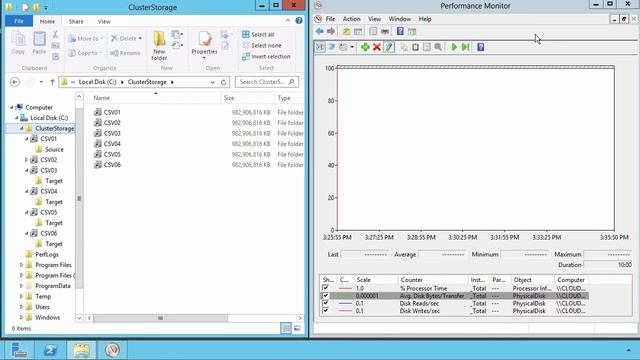The width and height of the screenshot is (640, 360).
Task: Click the Copy to button
Action: 85,53
